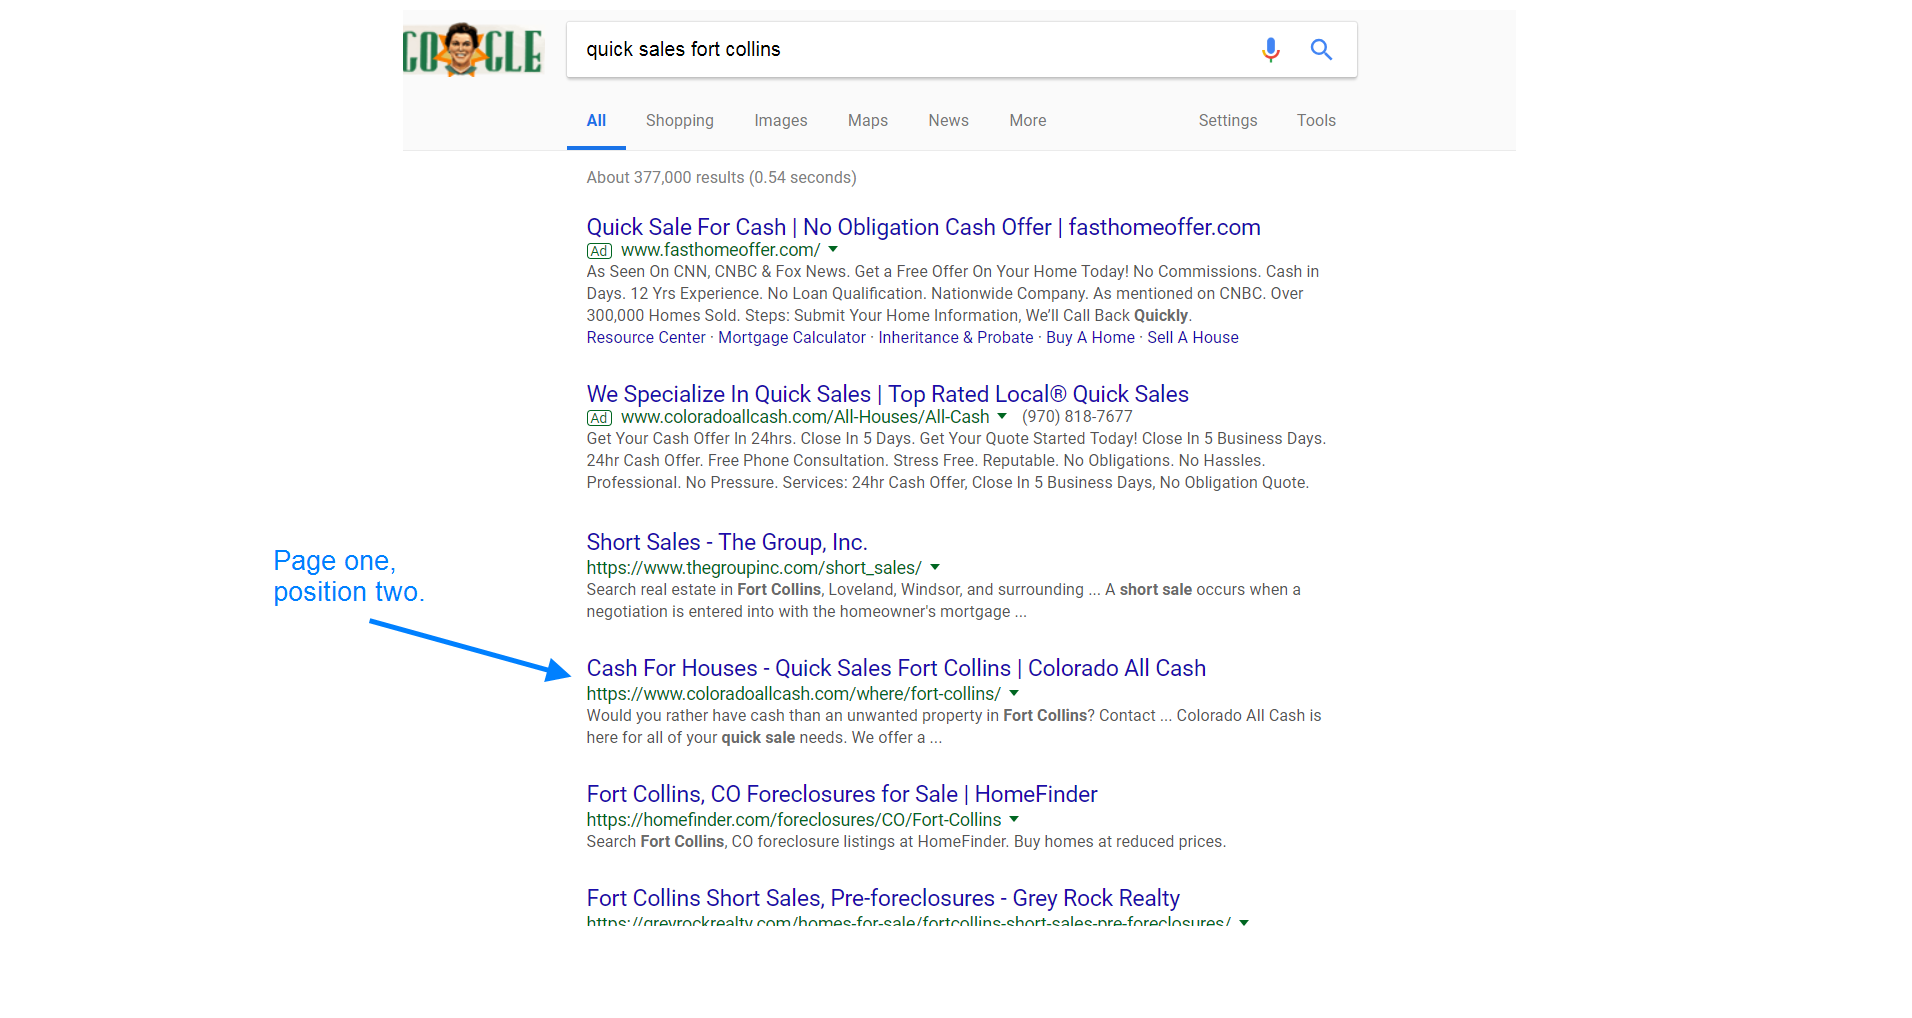
Task: Switch to the Shopping tab
Action: point(679,120)
